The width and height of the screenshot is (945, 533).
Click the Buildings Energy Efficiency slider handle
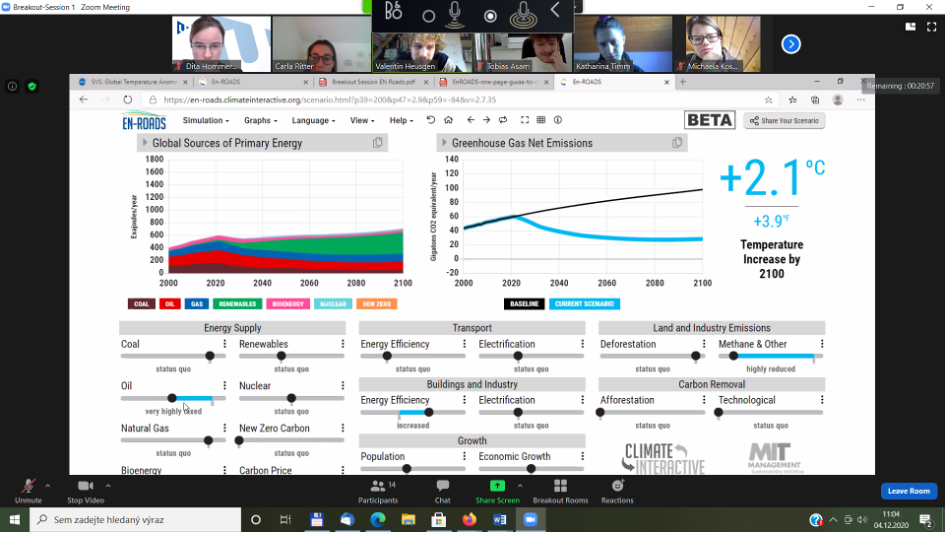point(429,412)
